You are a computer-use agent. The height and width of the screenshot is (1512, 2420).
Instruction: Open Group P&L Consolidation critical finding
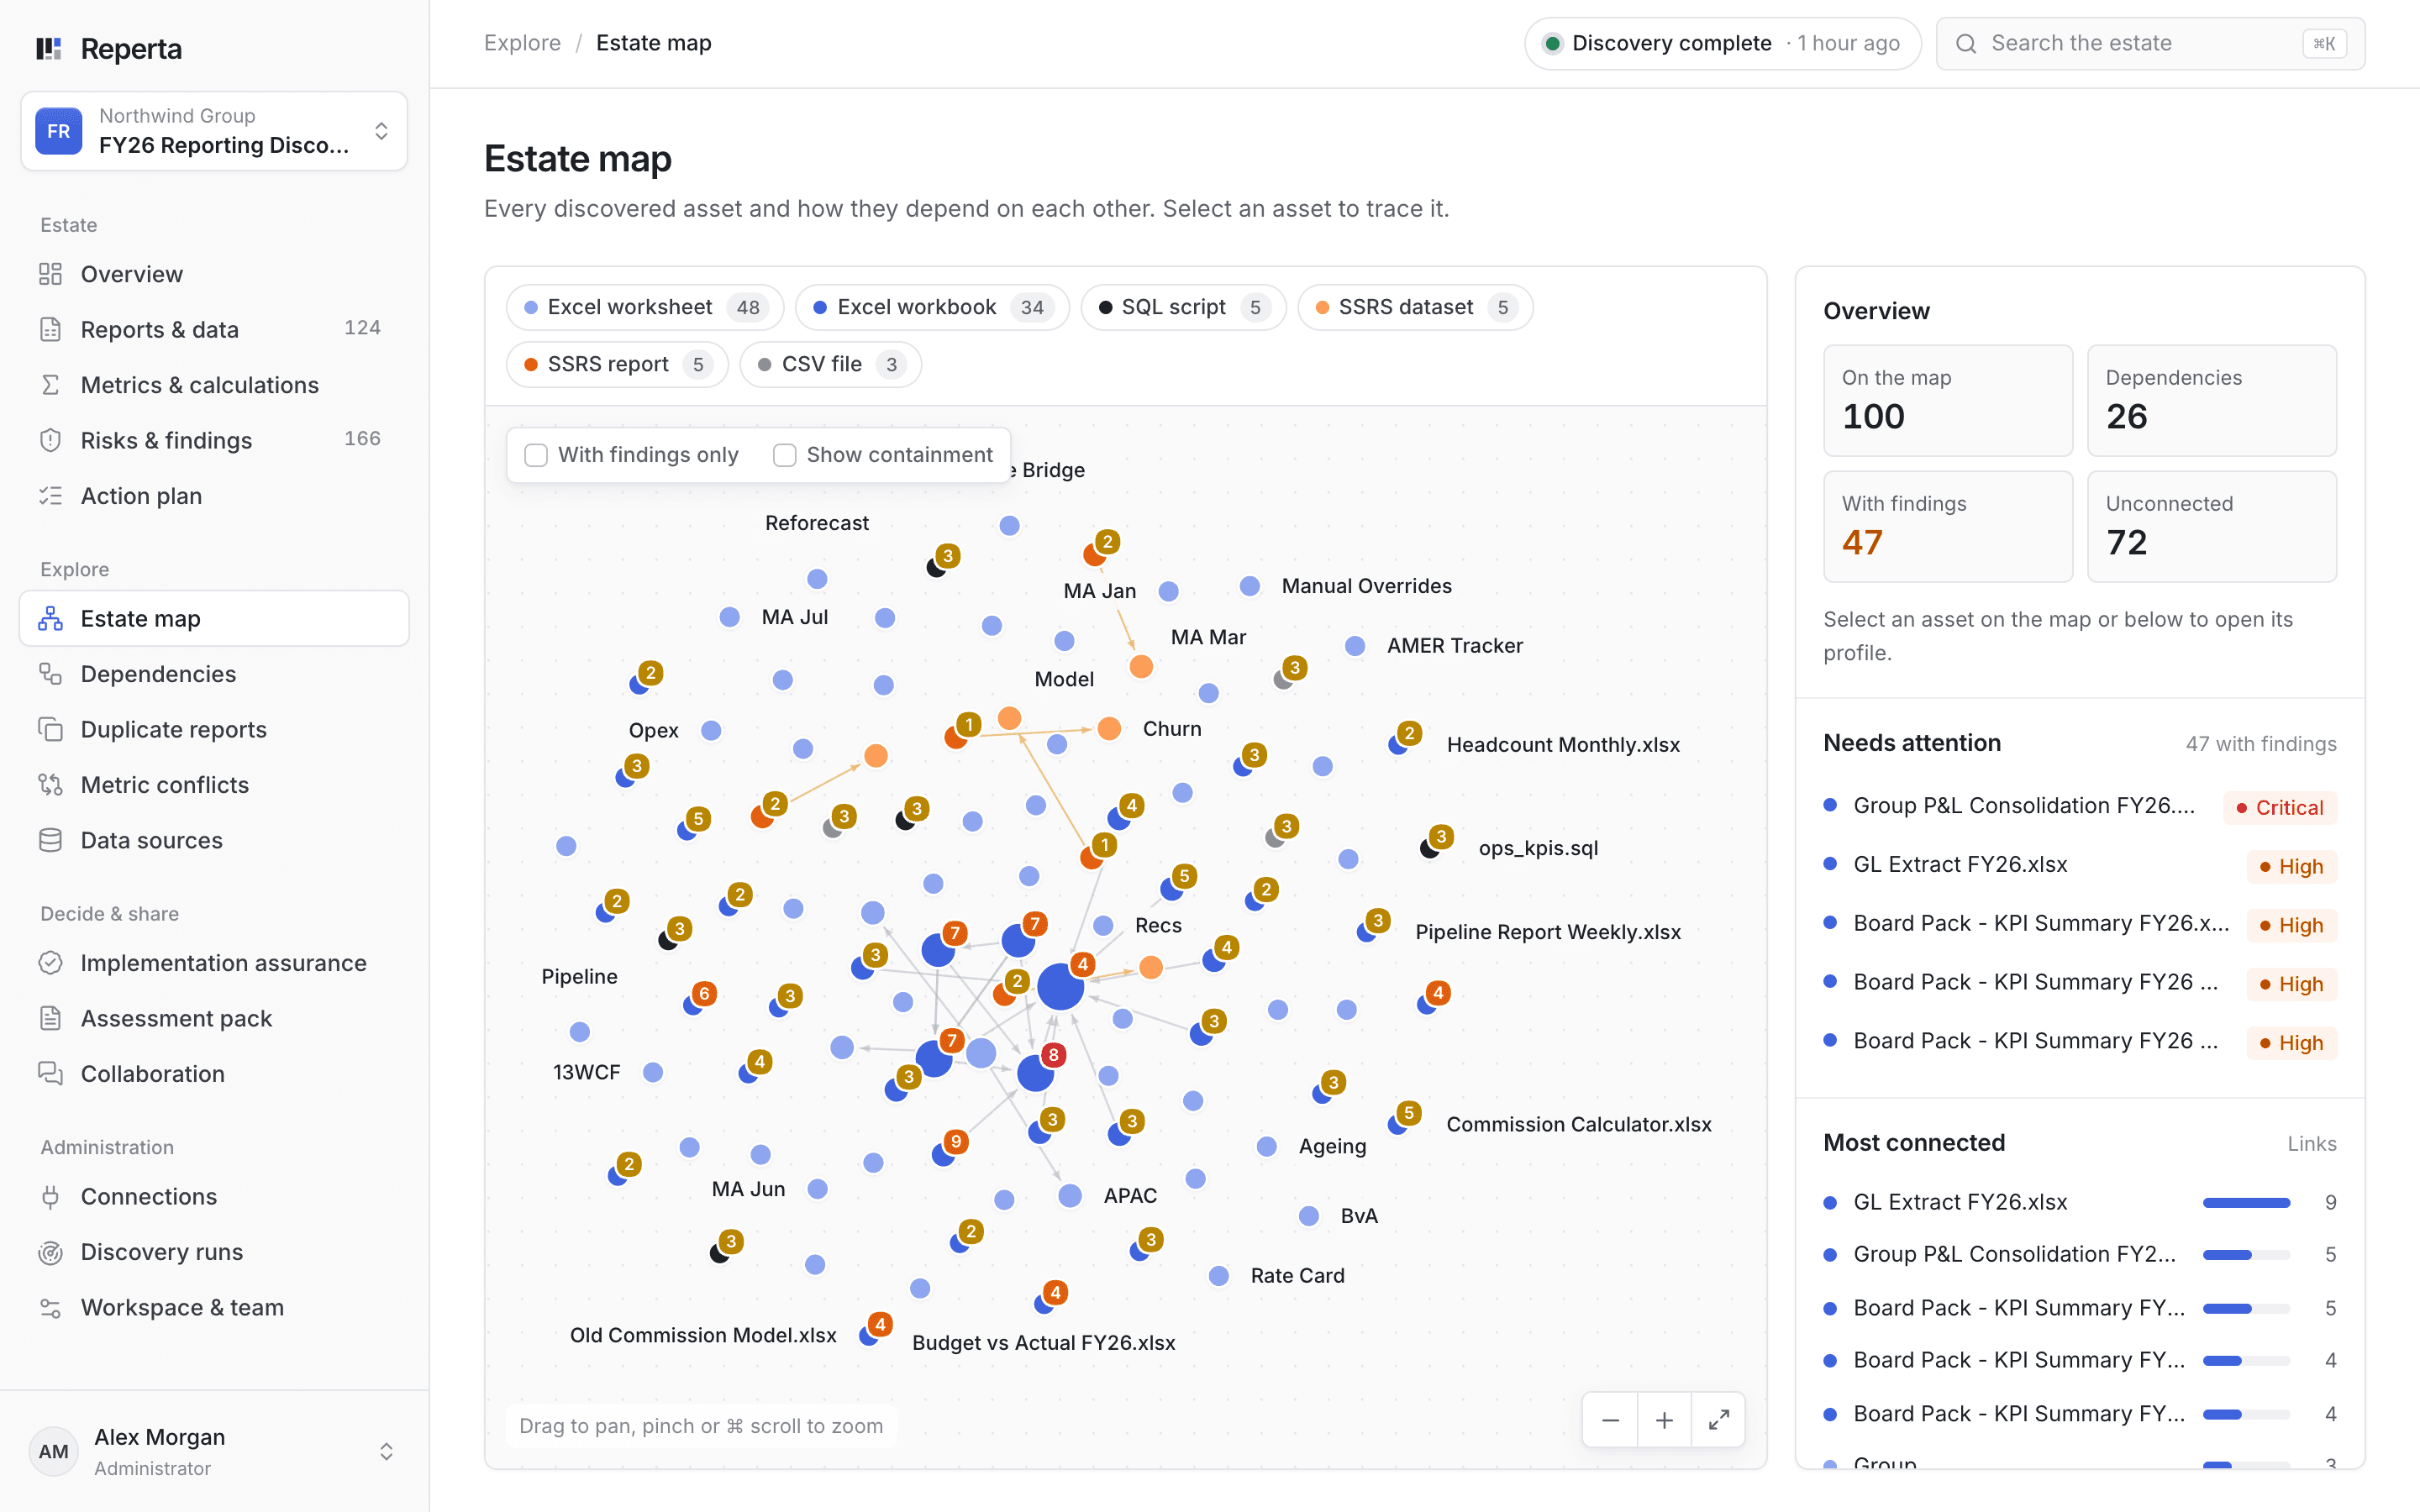[2080, 806]
